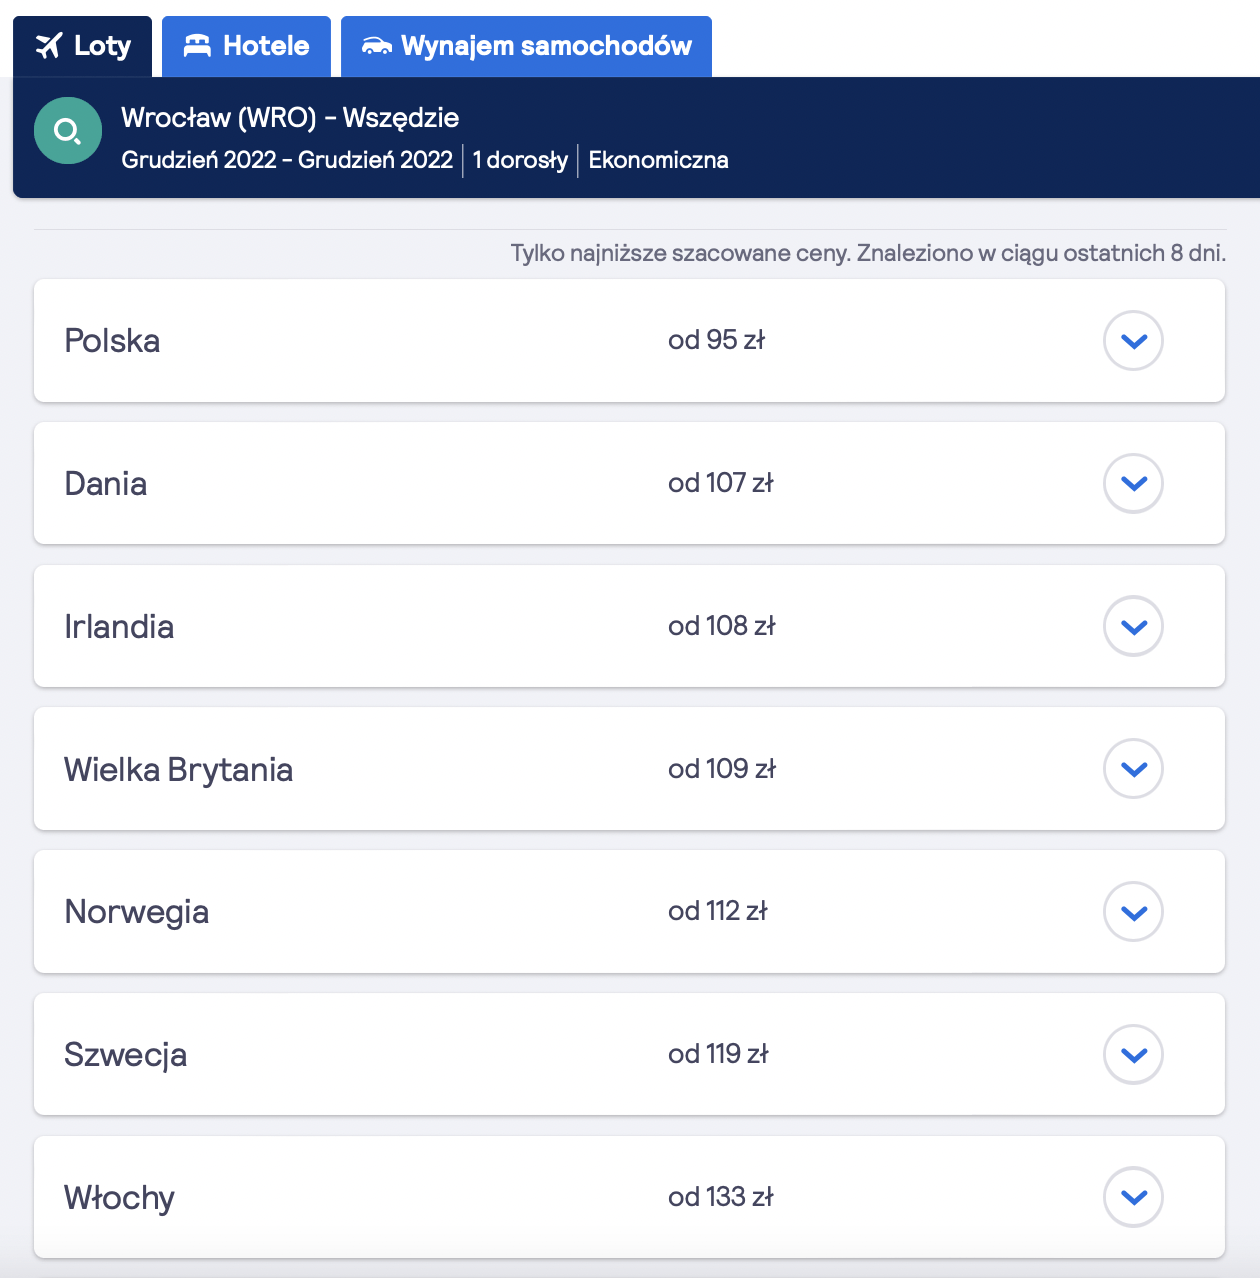This screenshot has height=1278, width=1260.
Task: Expand the Norwegia chevron
Action: tap(1133, 912)
